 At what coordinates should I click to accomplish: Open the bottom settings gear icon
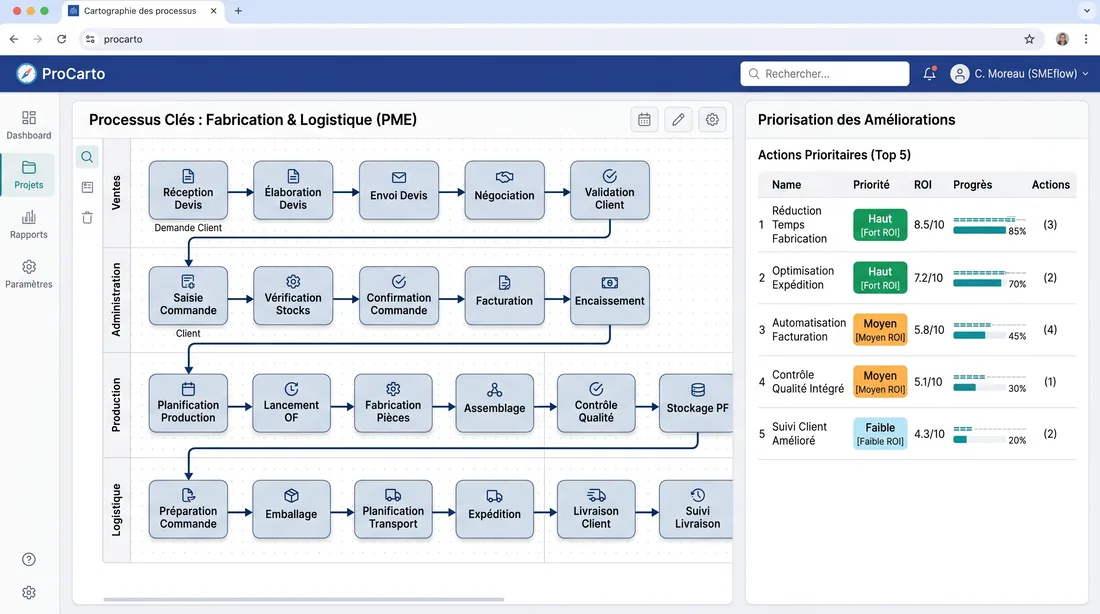pos(29,593)
